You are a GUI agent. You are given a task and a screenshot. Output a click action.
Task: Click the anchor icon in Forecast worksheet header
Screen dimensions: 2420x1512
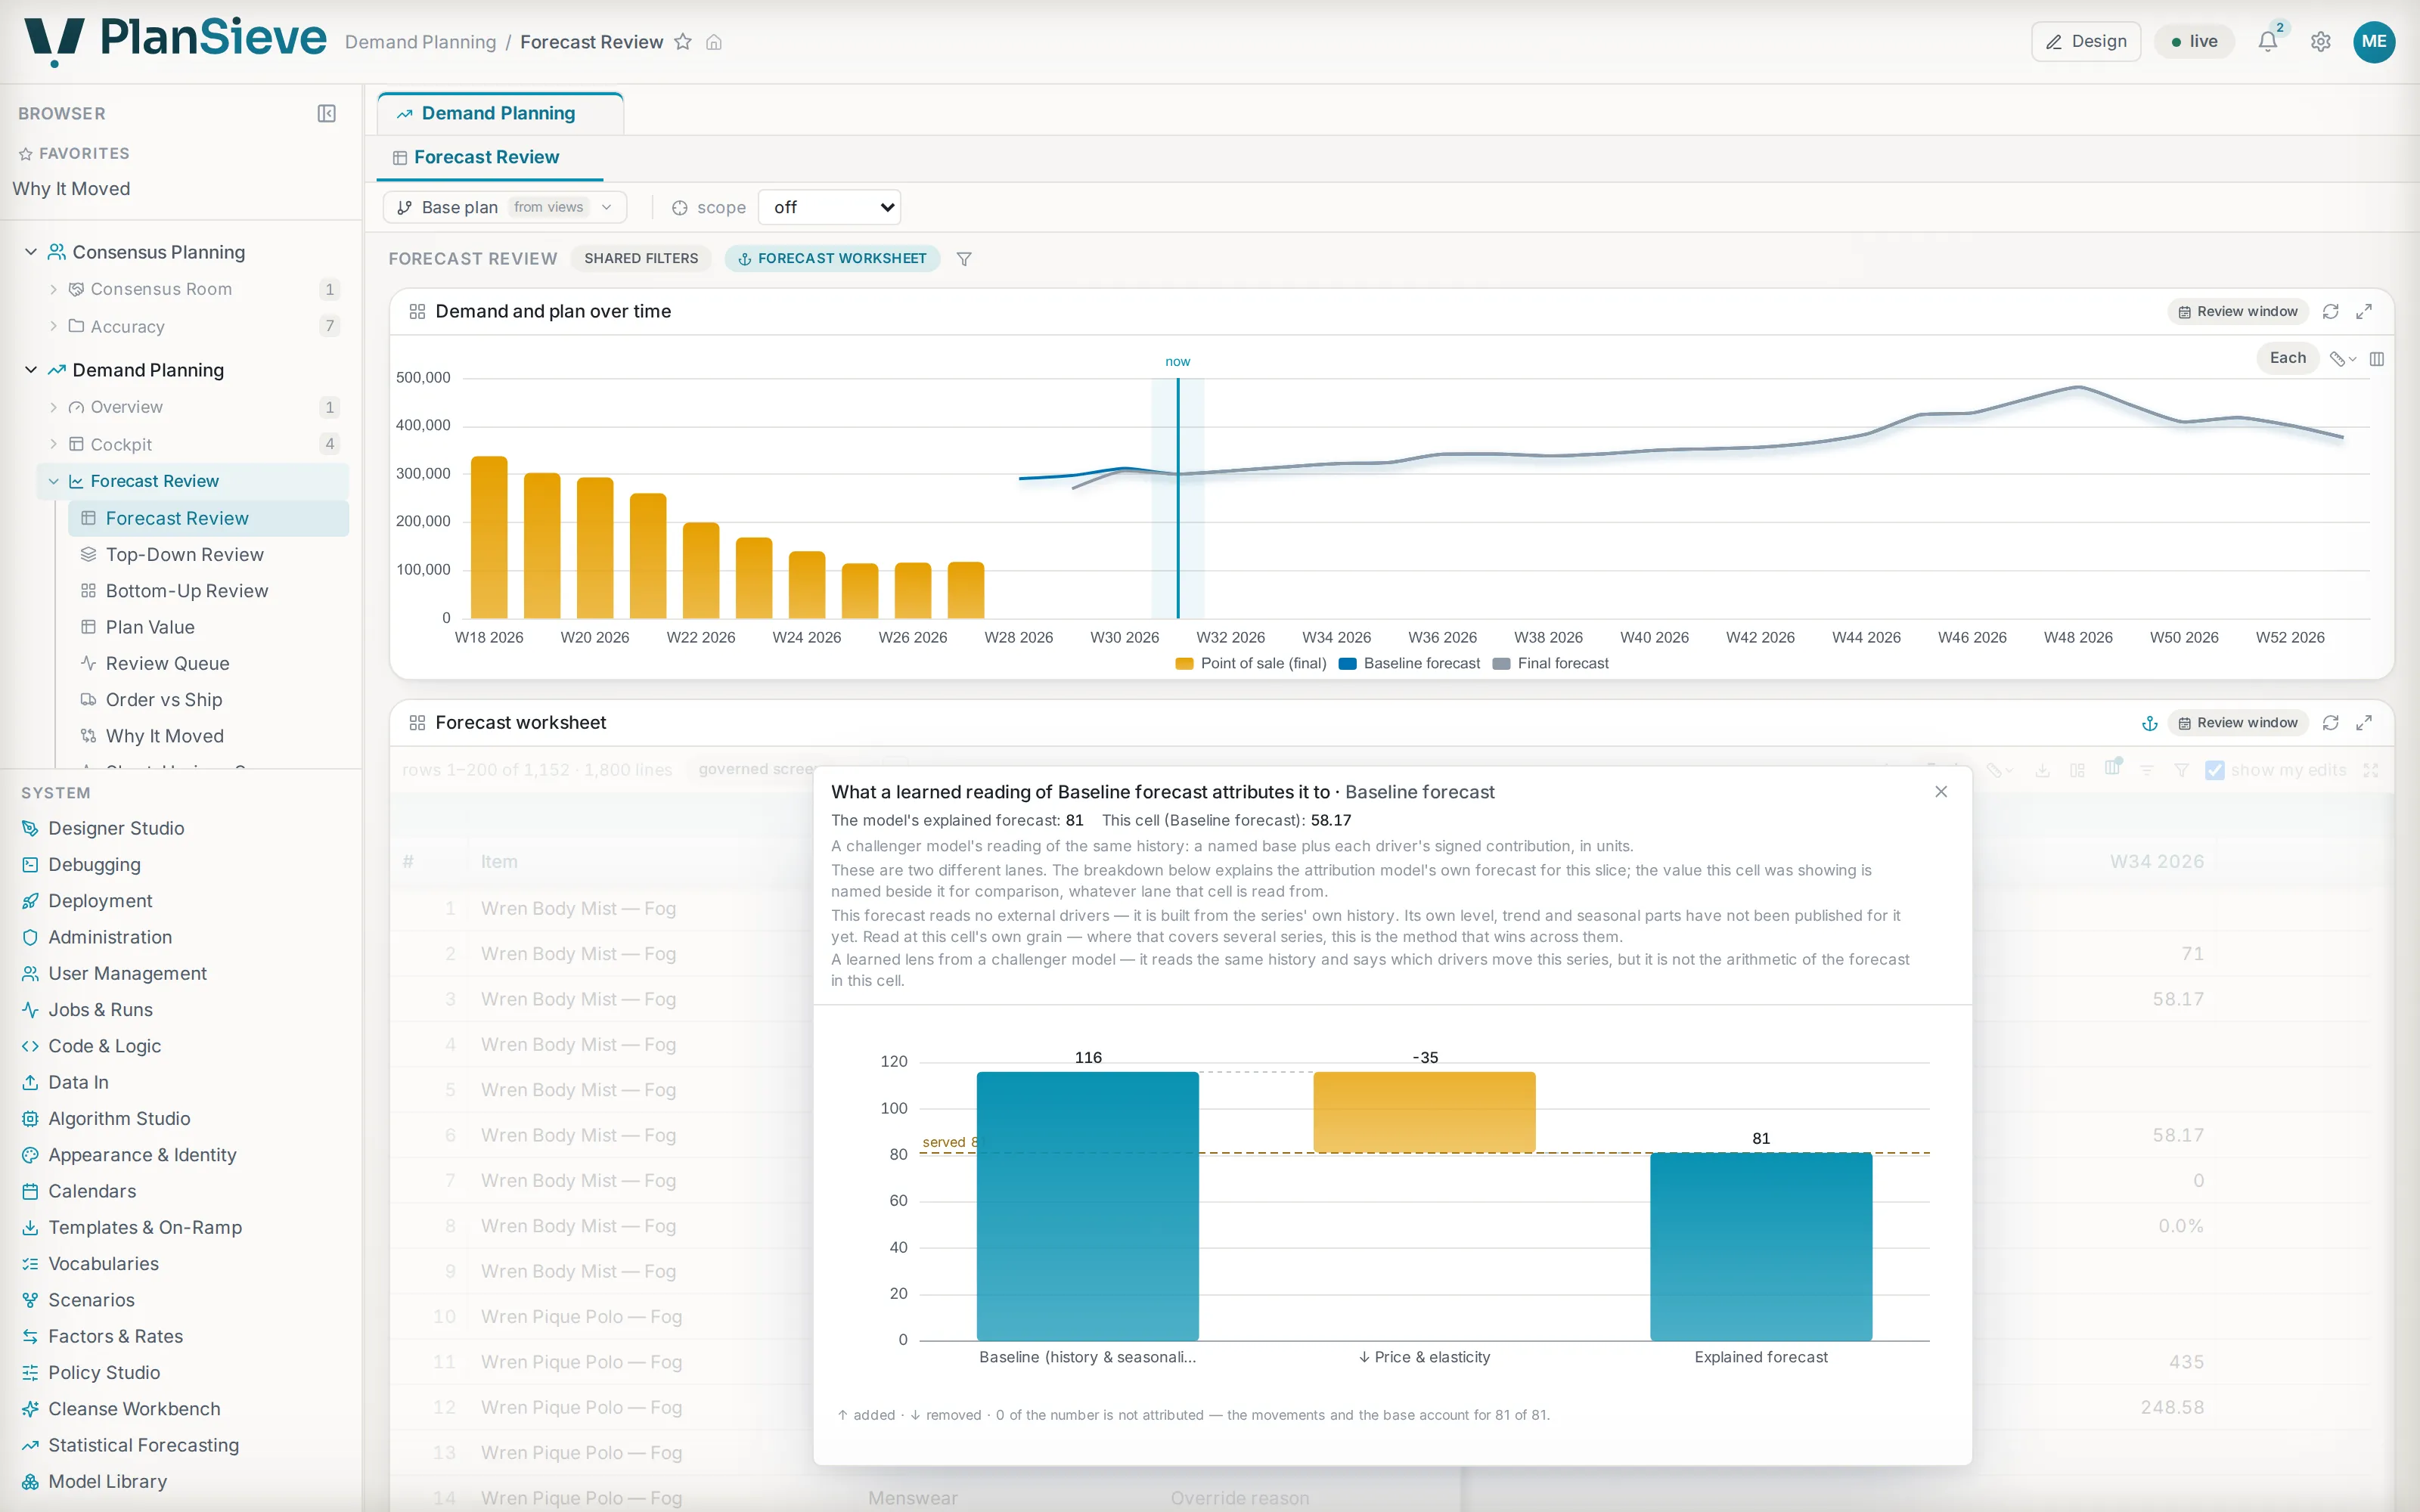point(2149,723)
